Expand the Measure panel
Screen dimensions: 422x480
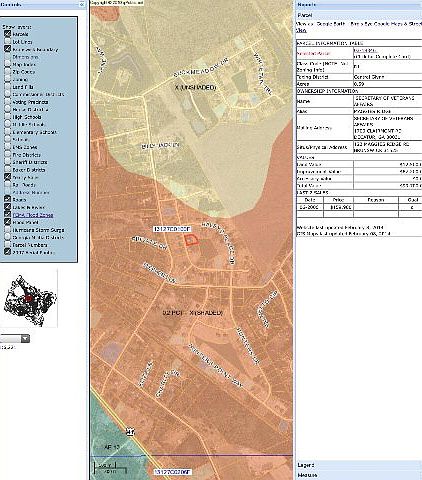(359, 475)
